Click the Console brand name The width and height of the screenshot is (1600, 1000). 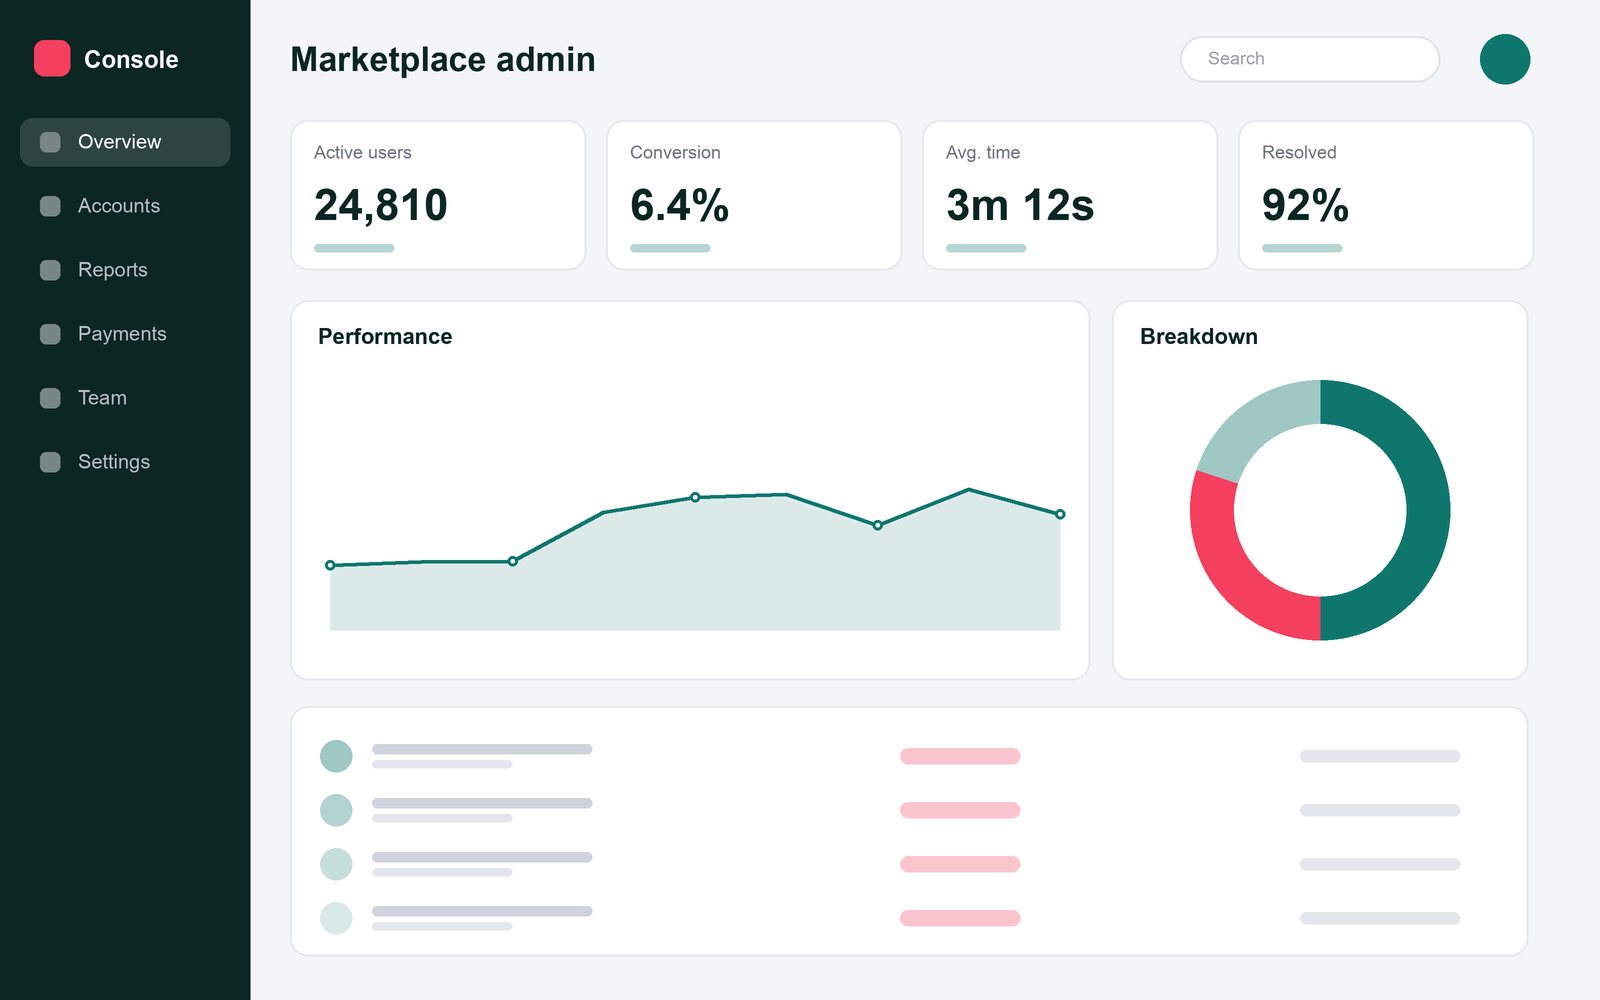point(131,60)
